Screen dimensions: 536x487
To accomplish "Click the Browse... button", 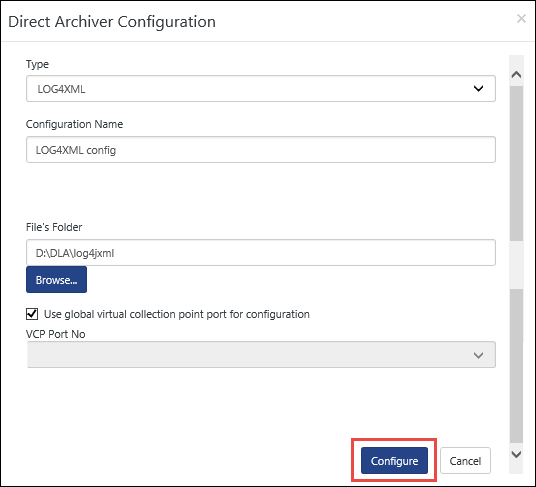I will (x=56, y=280).
